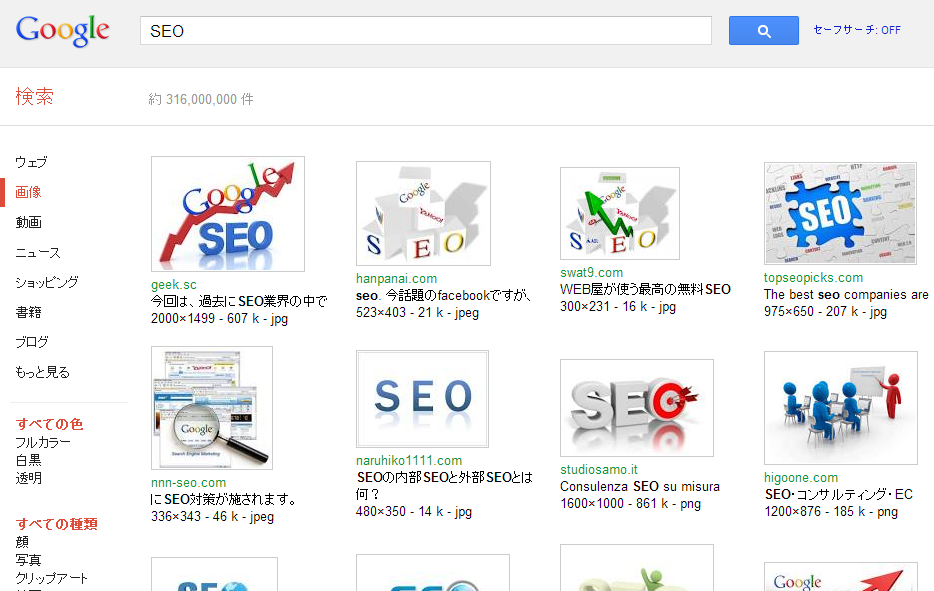Open the blue SEO puzzle piece image

pos(840,213)
